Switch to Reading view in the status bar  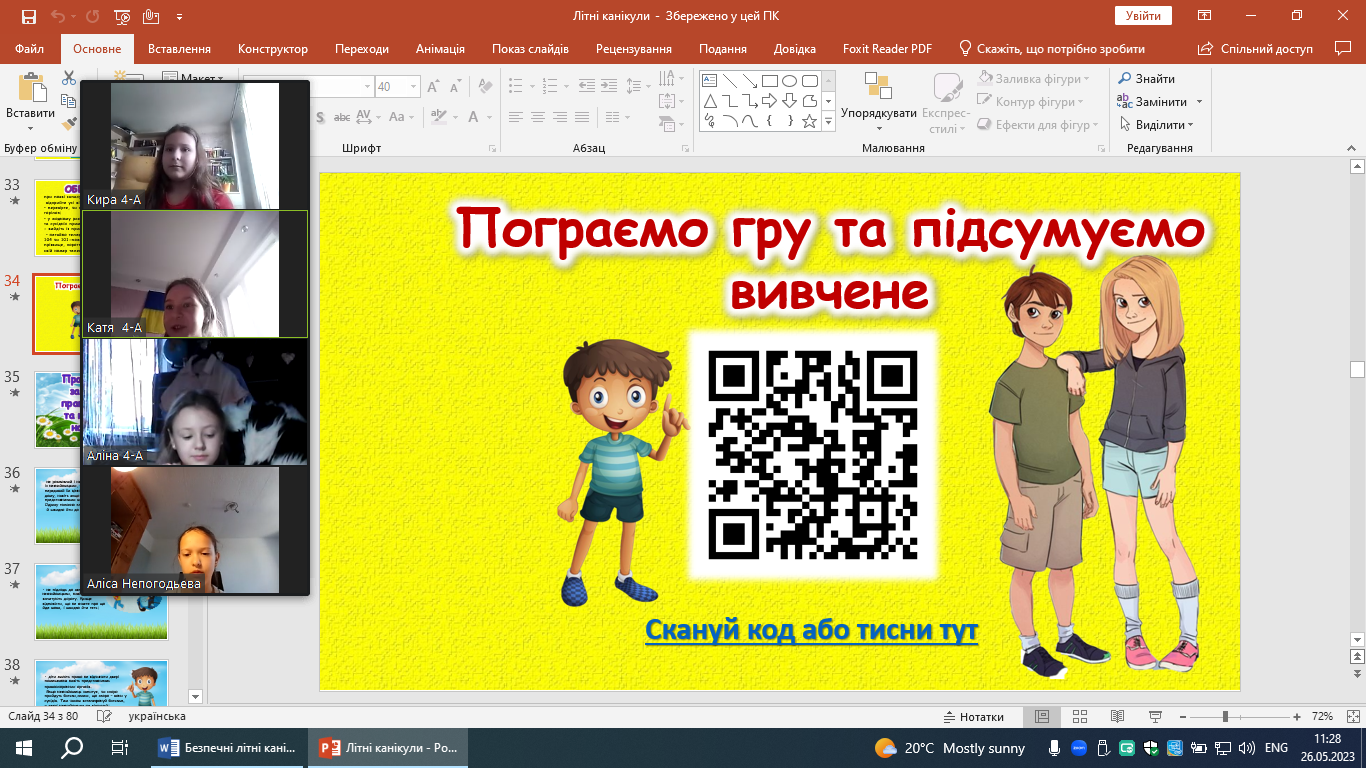pos(1117,717)
